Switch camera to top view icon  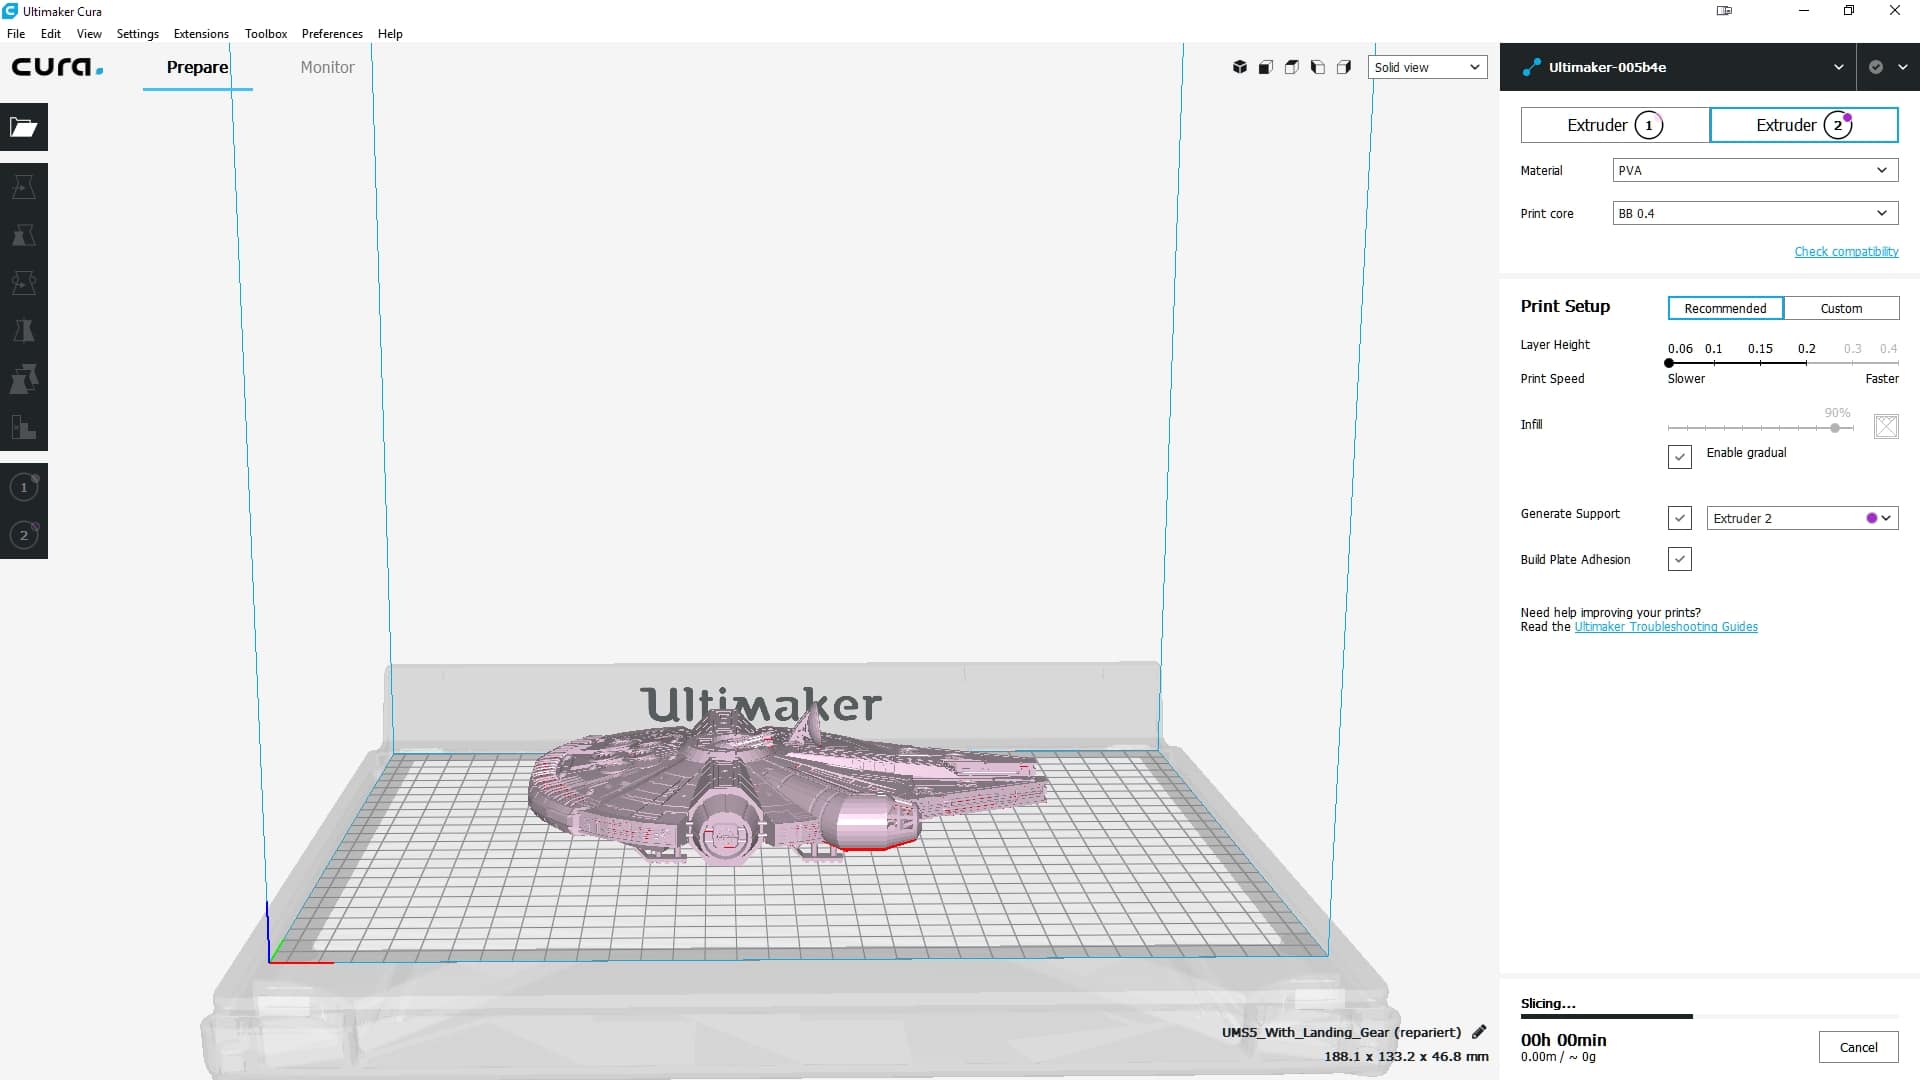coord(1292,67)
